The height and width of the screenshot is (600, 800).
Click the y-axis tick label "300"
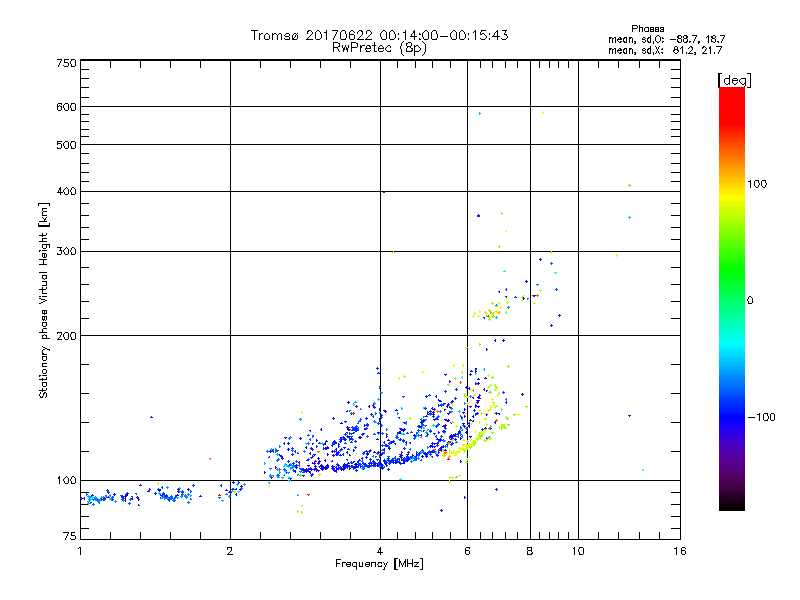(66, 251)
